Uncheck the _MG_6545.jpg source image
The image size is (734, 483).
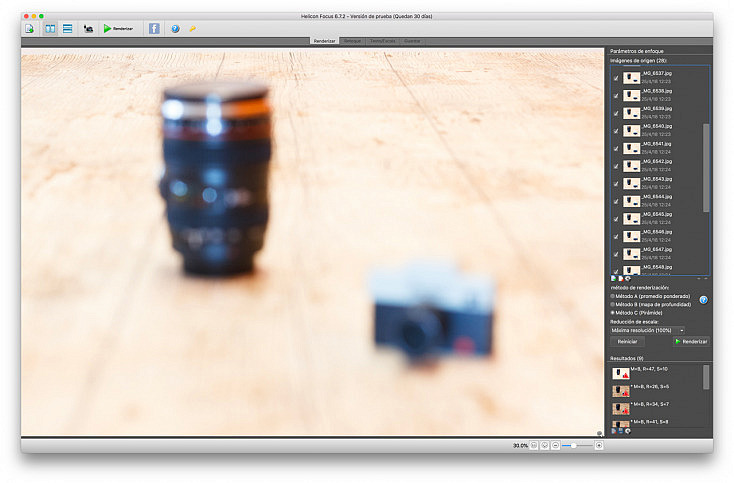pyautogui.click(x=616, y=220)
